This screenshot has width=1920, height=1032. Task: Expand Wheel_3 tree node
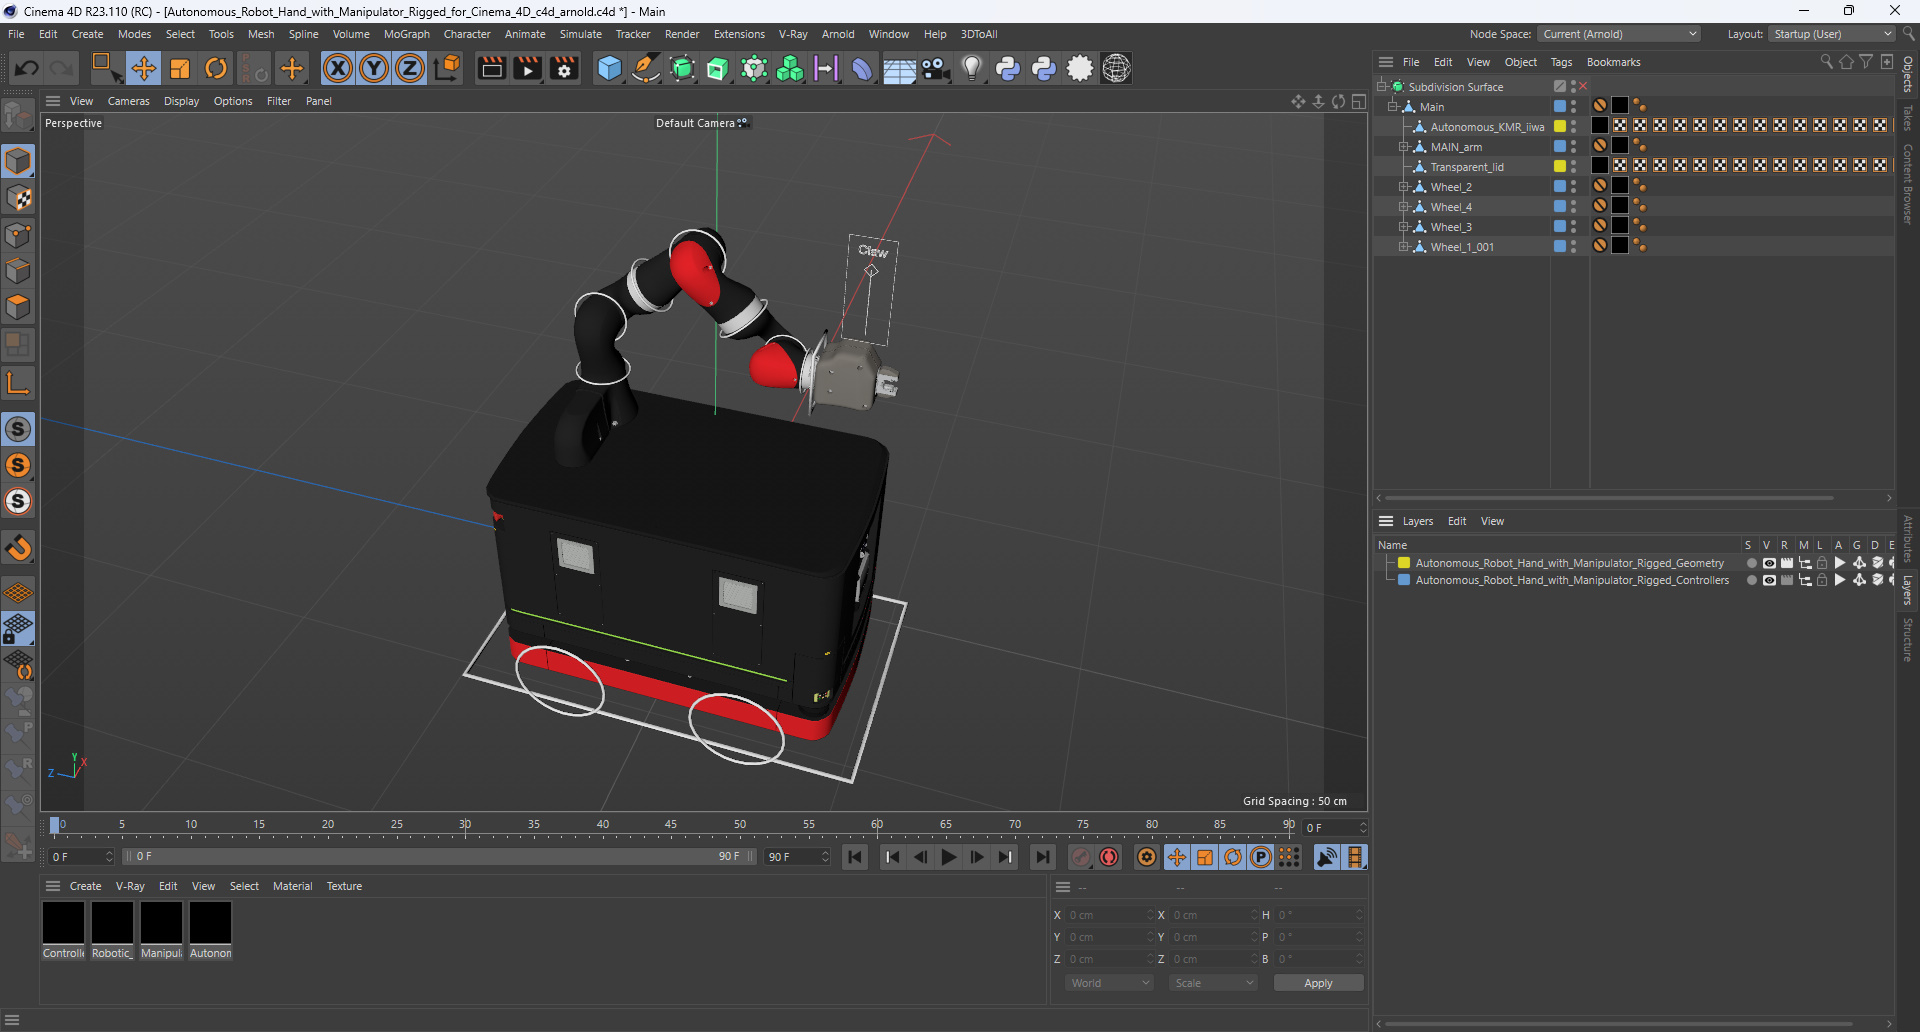point(1403,226)
